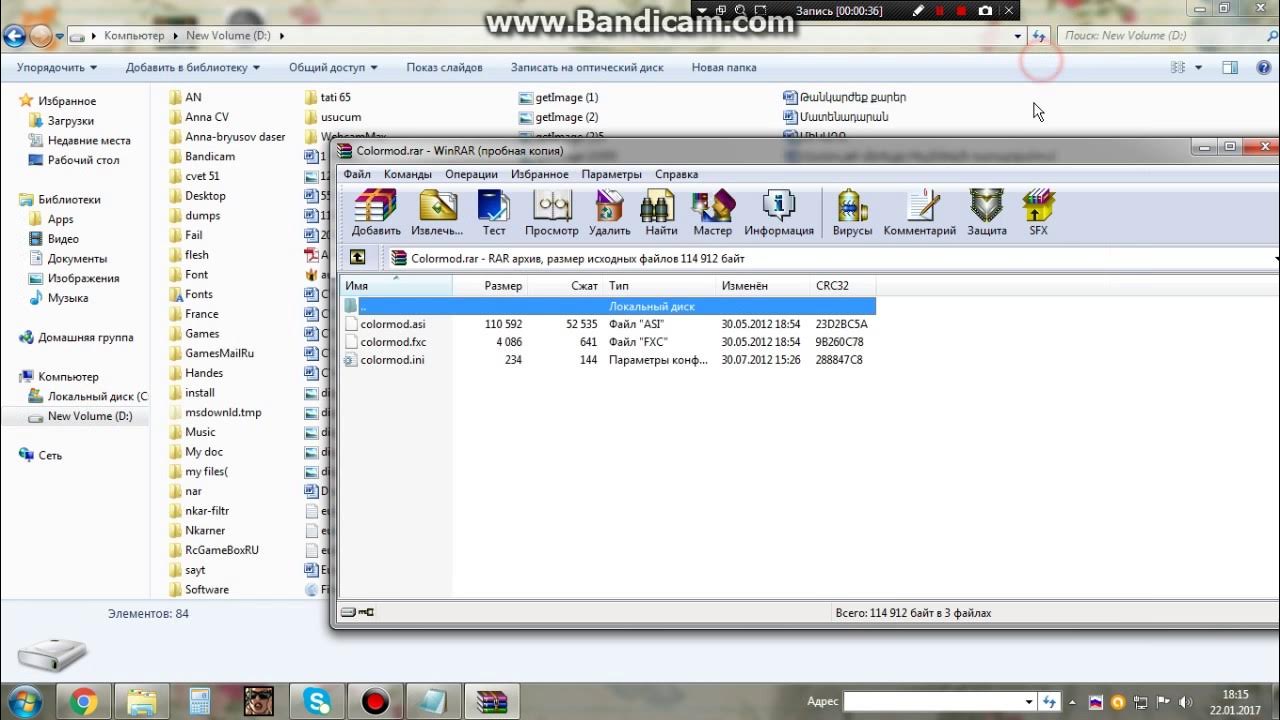Viewport: 1280px width, 720px height.
Task: Open Добавить в библиотеку dropdown in Explorer
Action: (193, 68)
